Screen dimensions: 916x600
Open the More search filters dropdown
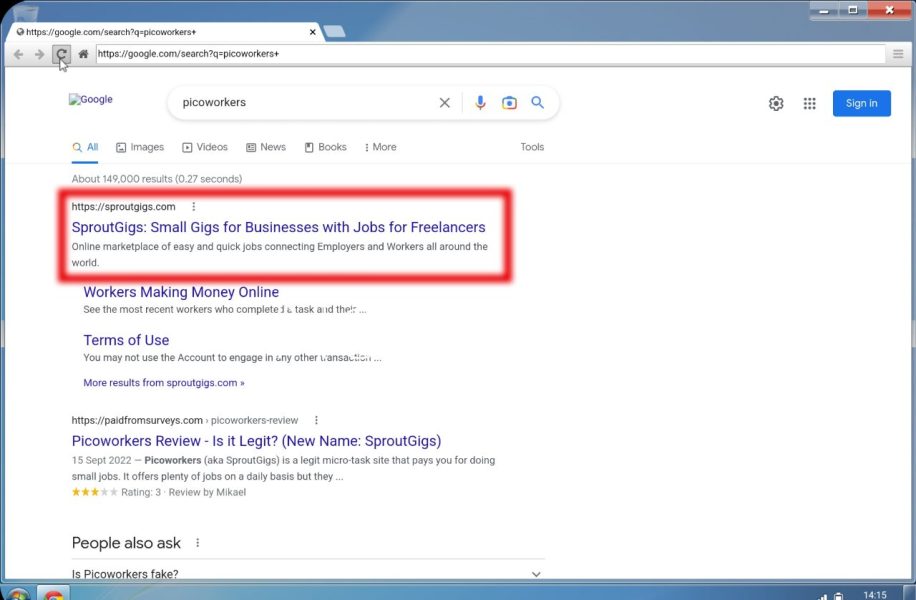(x=380, y=147)
